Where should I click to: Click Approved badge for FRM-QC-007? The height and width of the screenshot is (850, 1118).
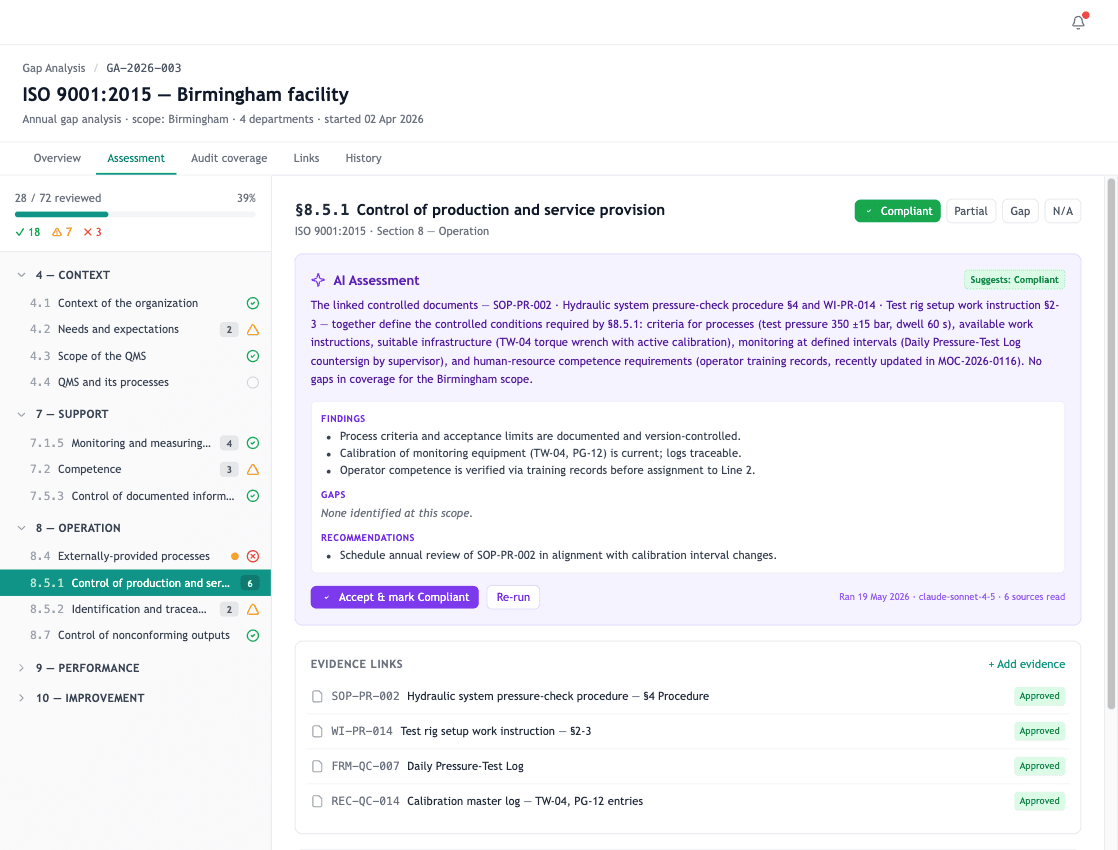point(1039,766)
